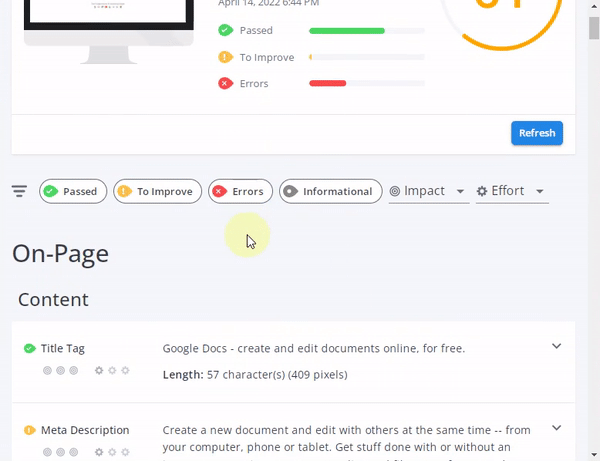
Task: Click the To Improve progress bar
Action: tap(367, 57)
